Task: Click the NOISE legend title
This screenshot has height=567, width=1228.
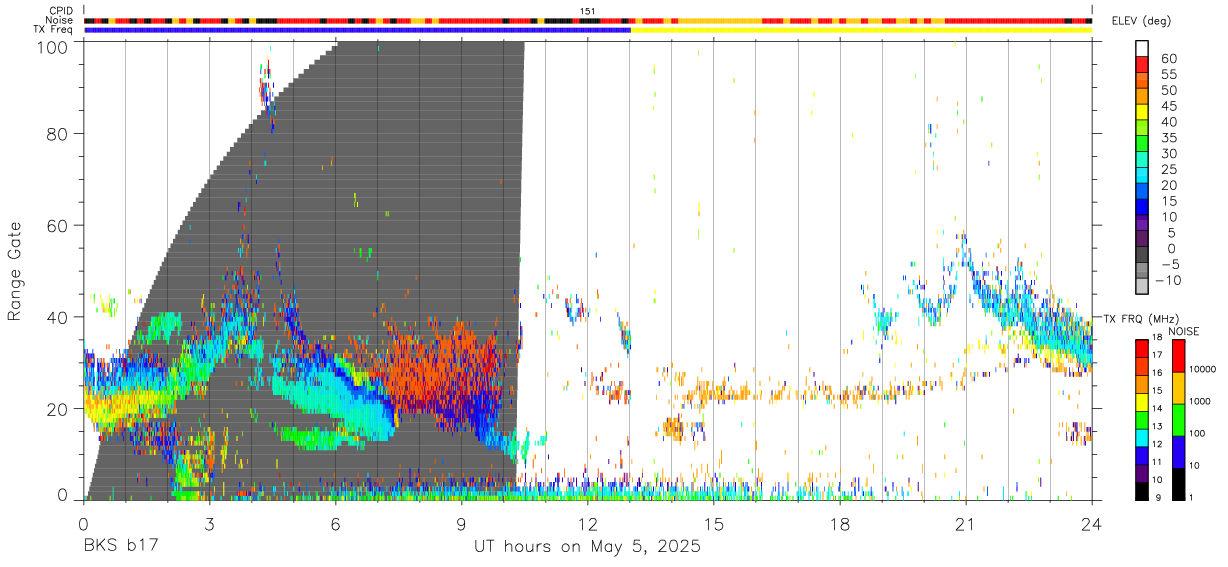Action: click(1185, 331)
